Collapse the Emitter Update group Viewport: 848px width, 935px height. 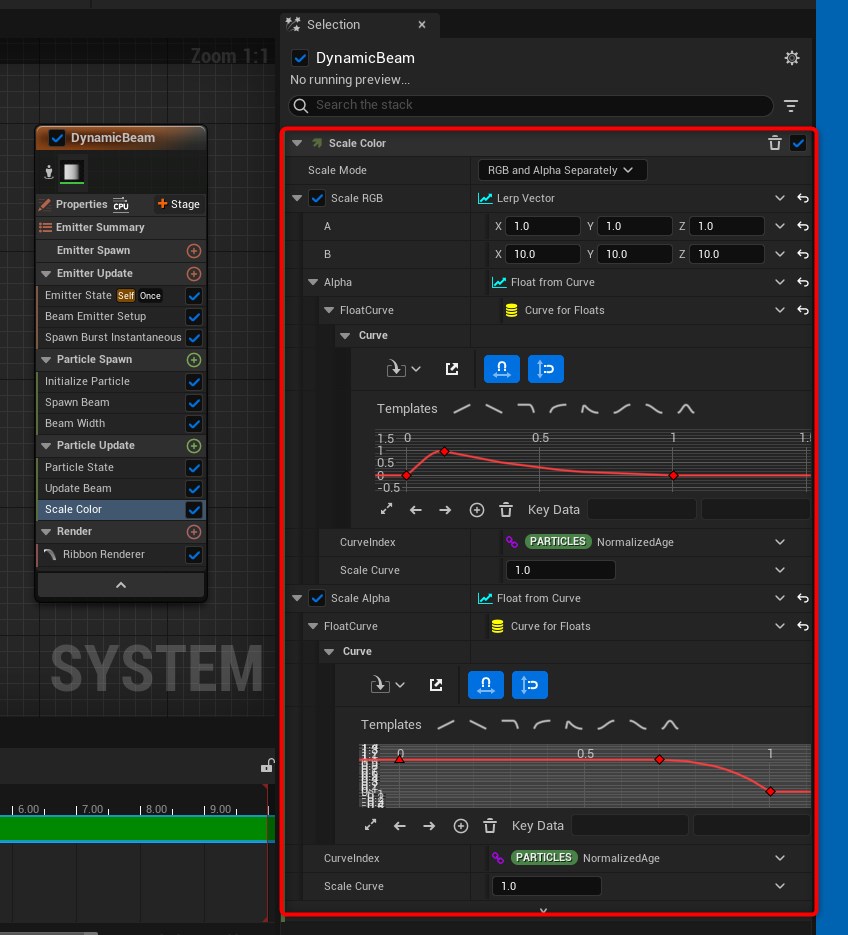(46, 274)
